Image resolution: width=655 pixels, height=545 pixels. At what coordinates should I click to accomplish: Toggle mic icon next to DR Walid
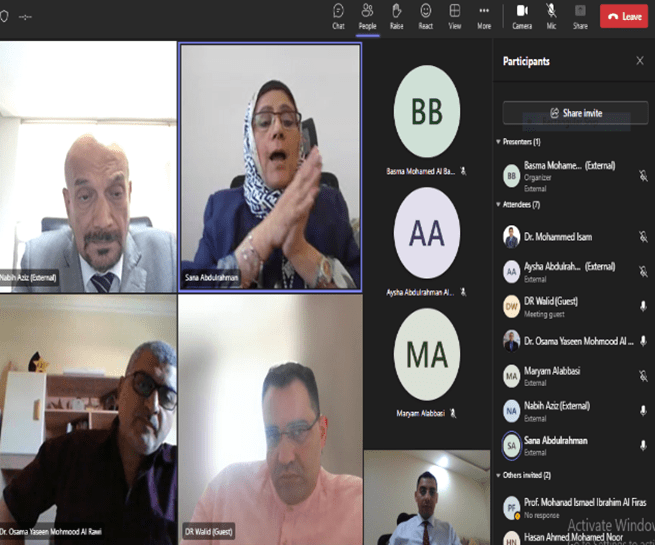click(x=643, y=306)
